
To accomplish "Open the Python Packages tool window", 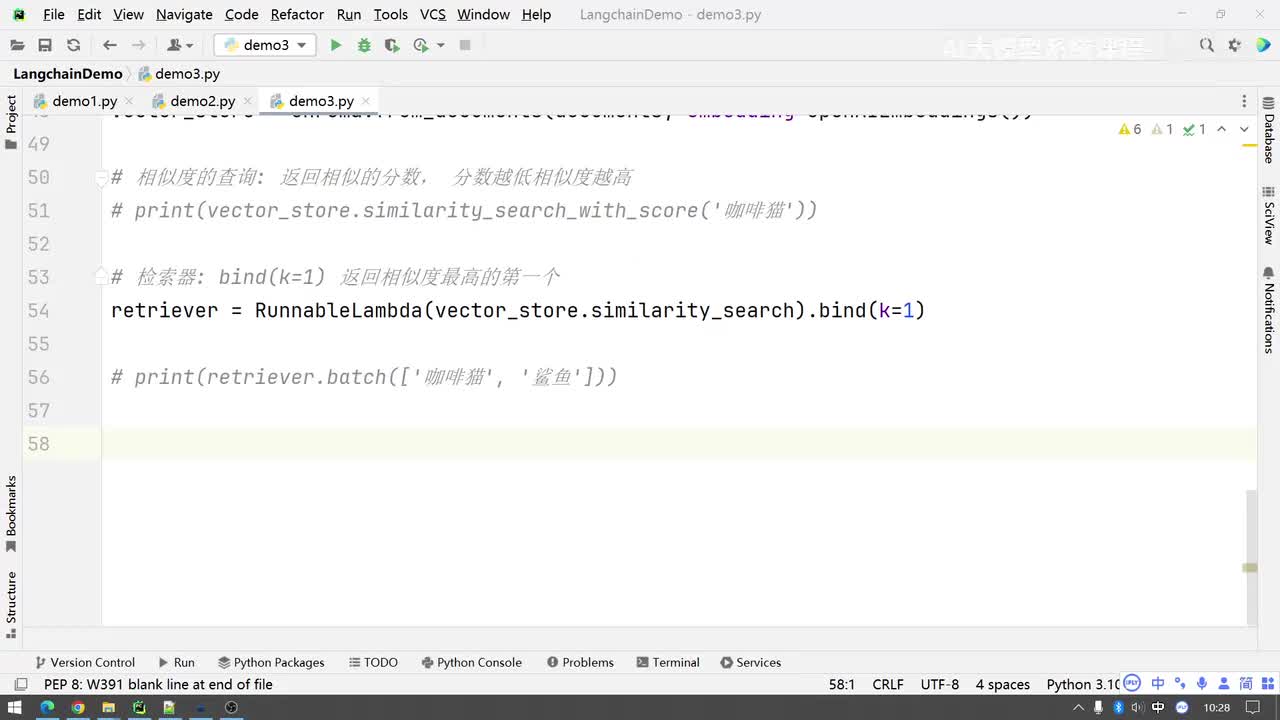I will (x=271, y=662).
